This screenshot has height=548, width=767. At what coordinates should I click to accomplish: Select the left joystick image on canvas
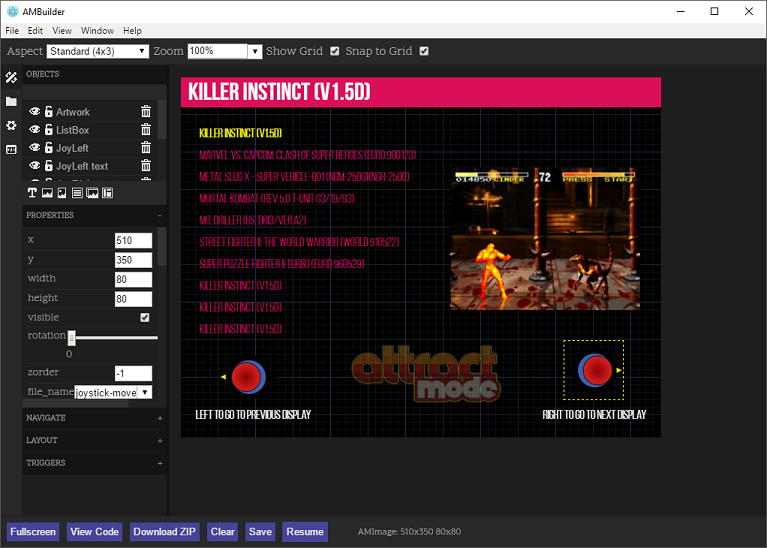pyautogui.click(x=248, y=377)
